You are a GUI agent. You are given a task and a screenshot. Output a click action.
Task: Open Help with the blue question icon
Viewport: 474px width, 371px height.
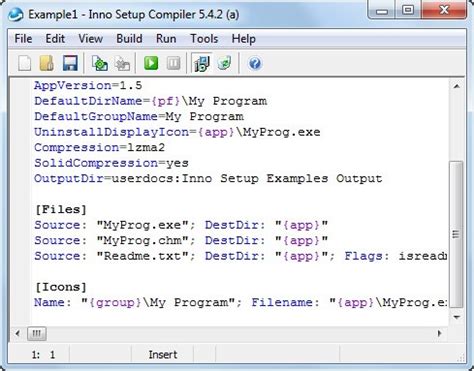click(x=255, y=63)
